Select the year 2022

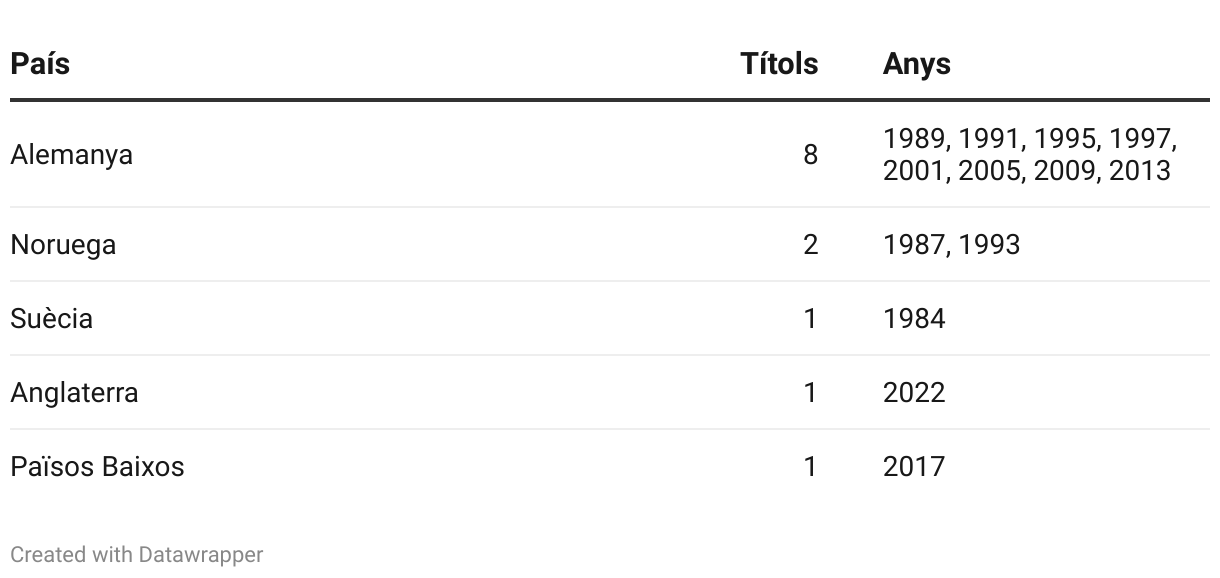[x=914, y=393]
